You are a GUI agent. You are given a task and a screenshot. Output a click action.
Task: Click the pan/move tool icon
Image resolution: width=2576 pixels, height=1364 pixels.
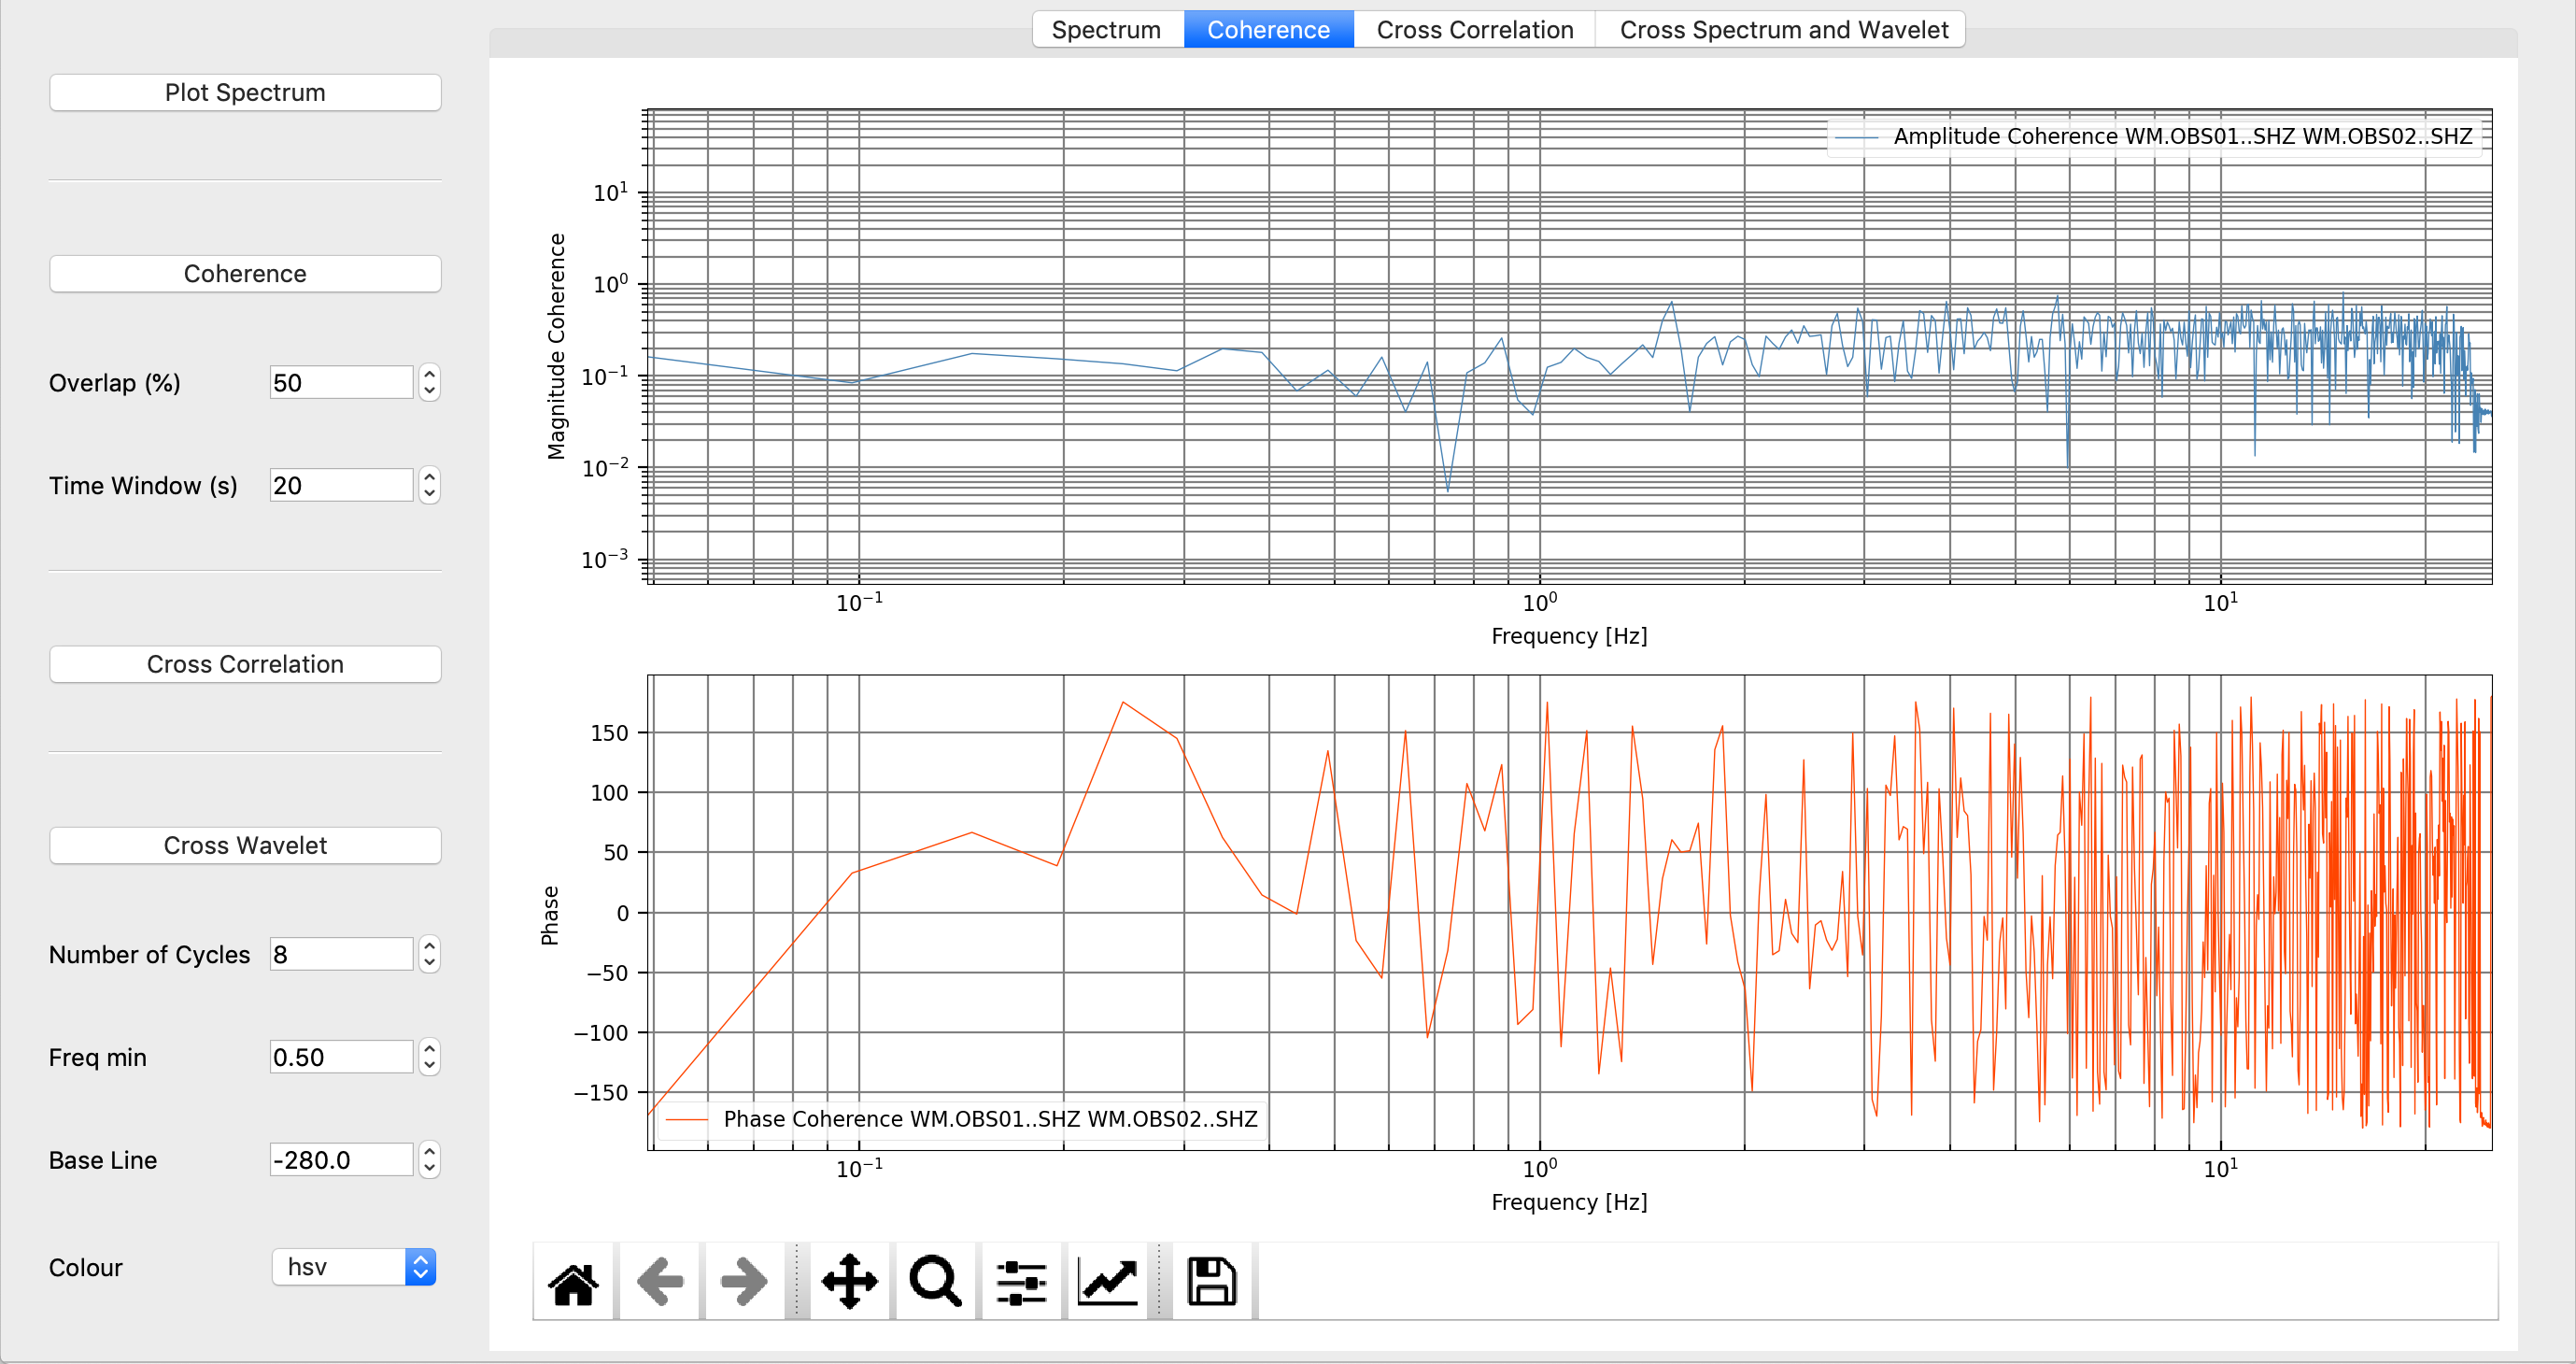click(848, 1279)
